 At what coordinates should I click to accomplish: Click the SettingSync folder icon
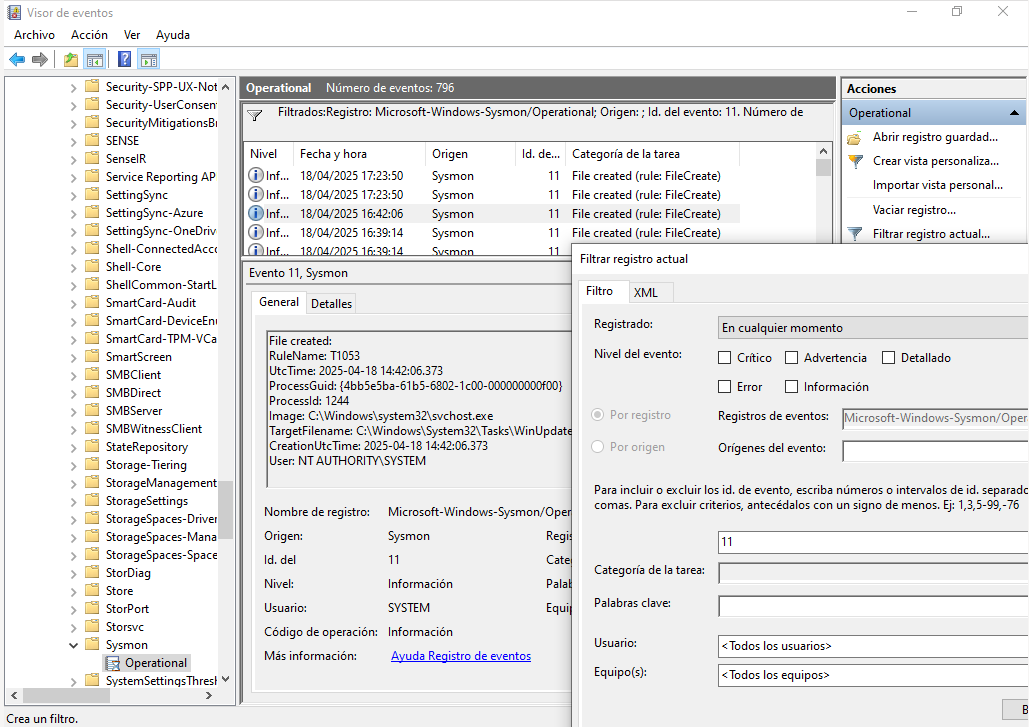(93, 194)
